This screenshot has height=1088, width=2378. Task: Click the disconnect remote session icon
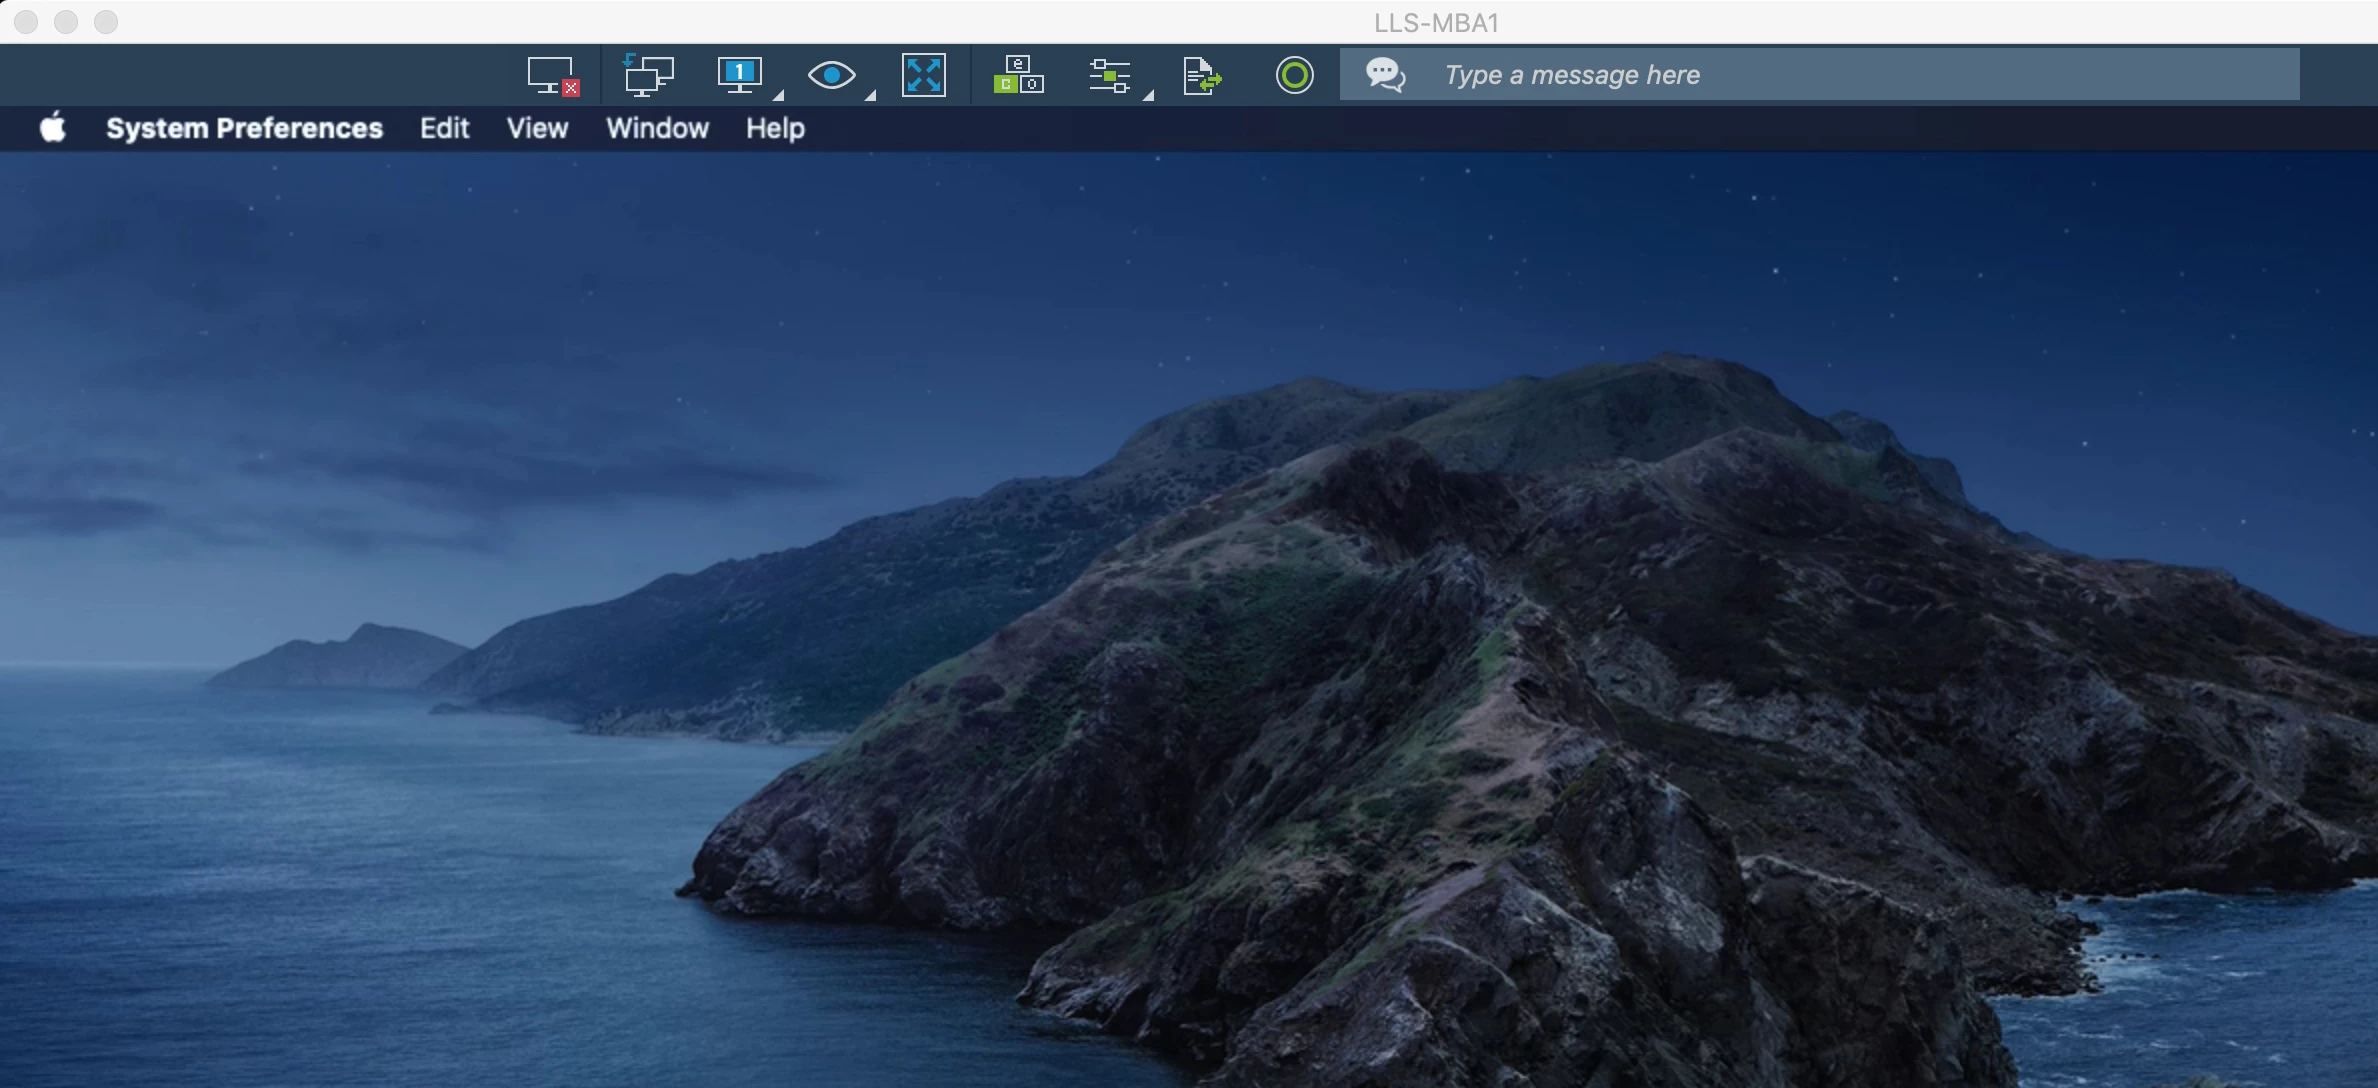pos(553,75)
